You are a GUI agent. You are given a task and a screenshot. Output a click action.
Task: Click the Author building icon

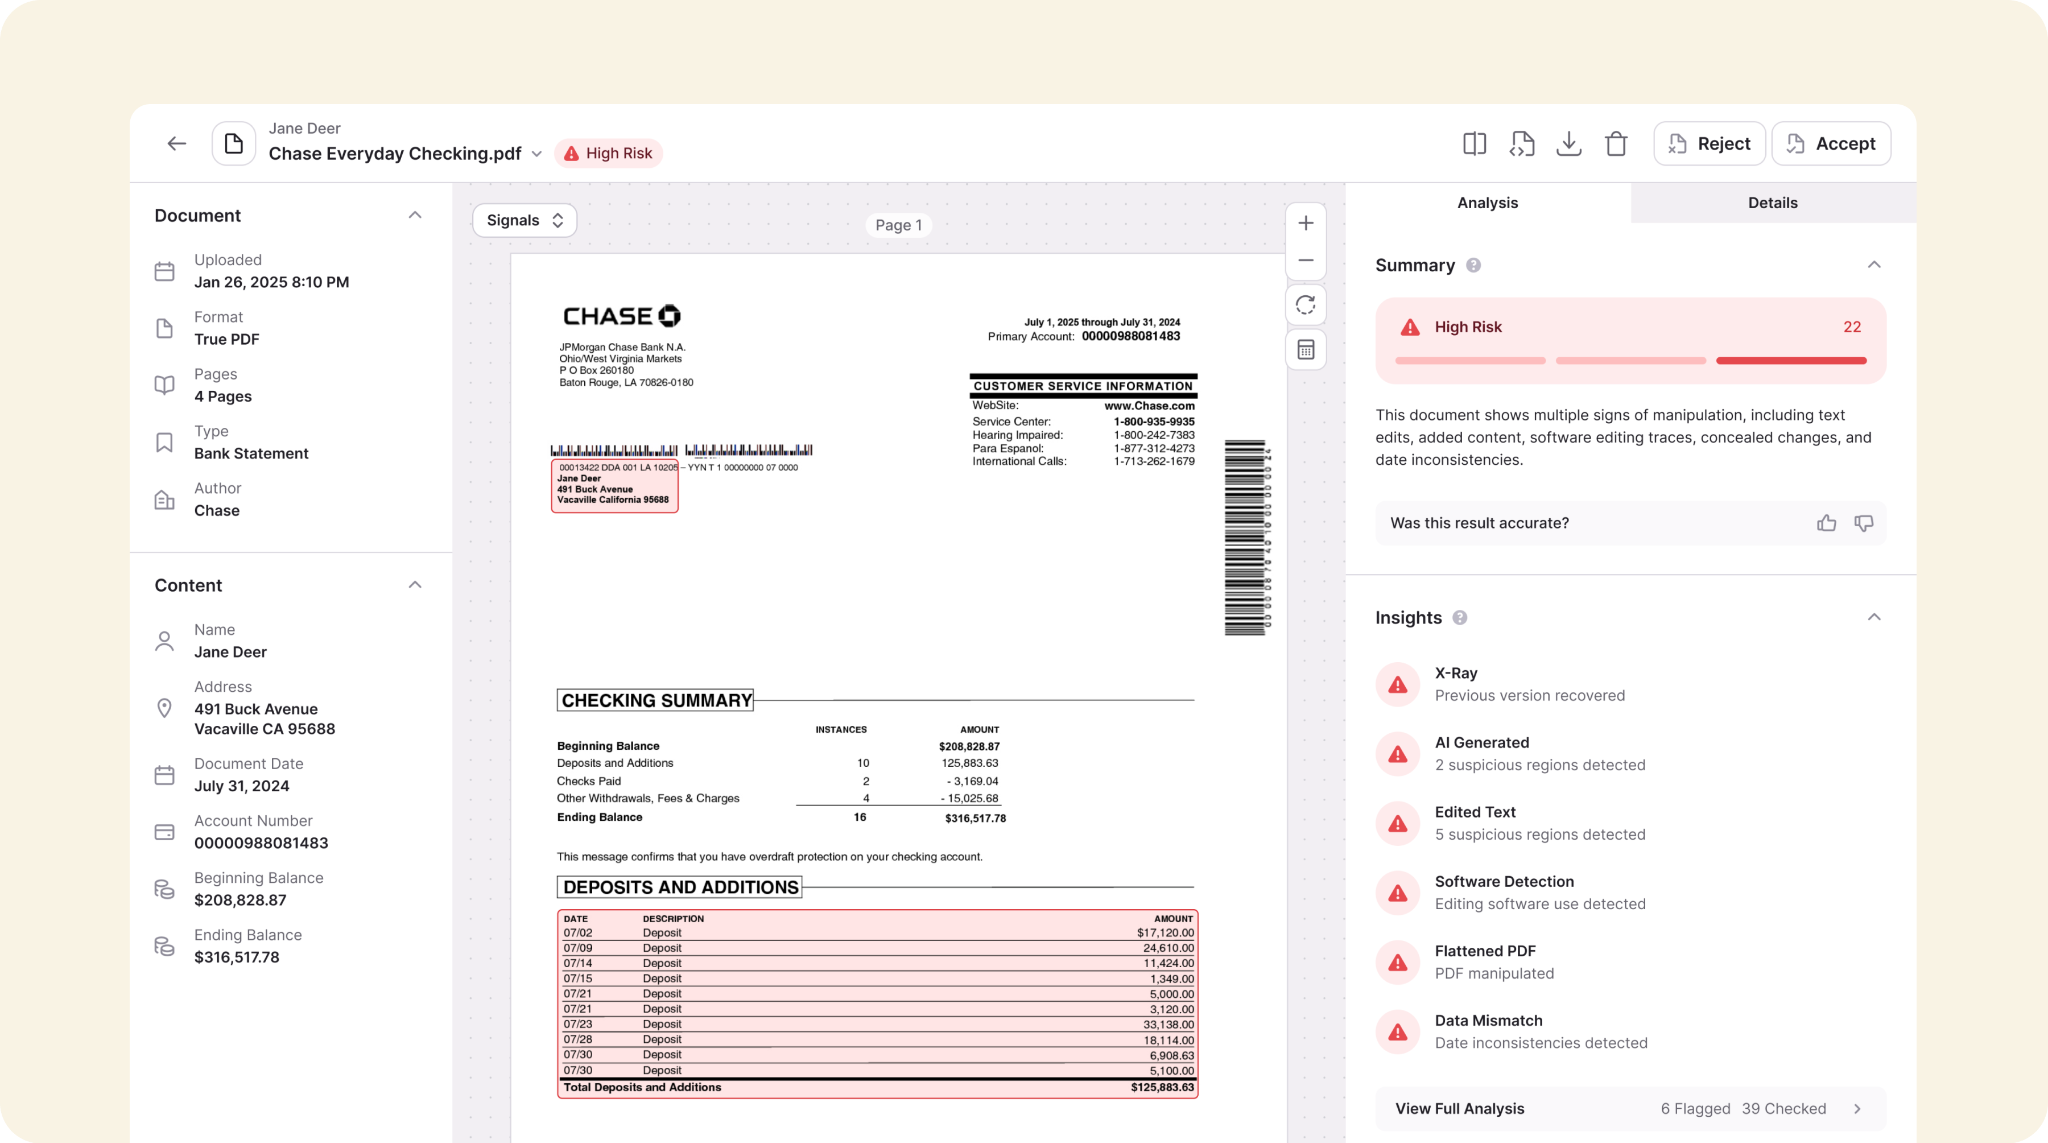[165, 500]
